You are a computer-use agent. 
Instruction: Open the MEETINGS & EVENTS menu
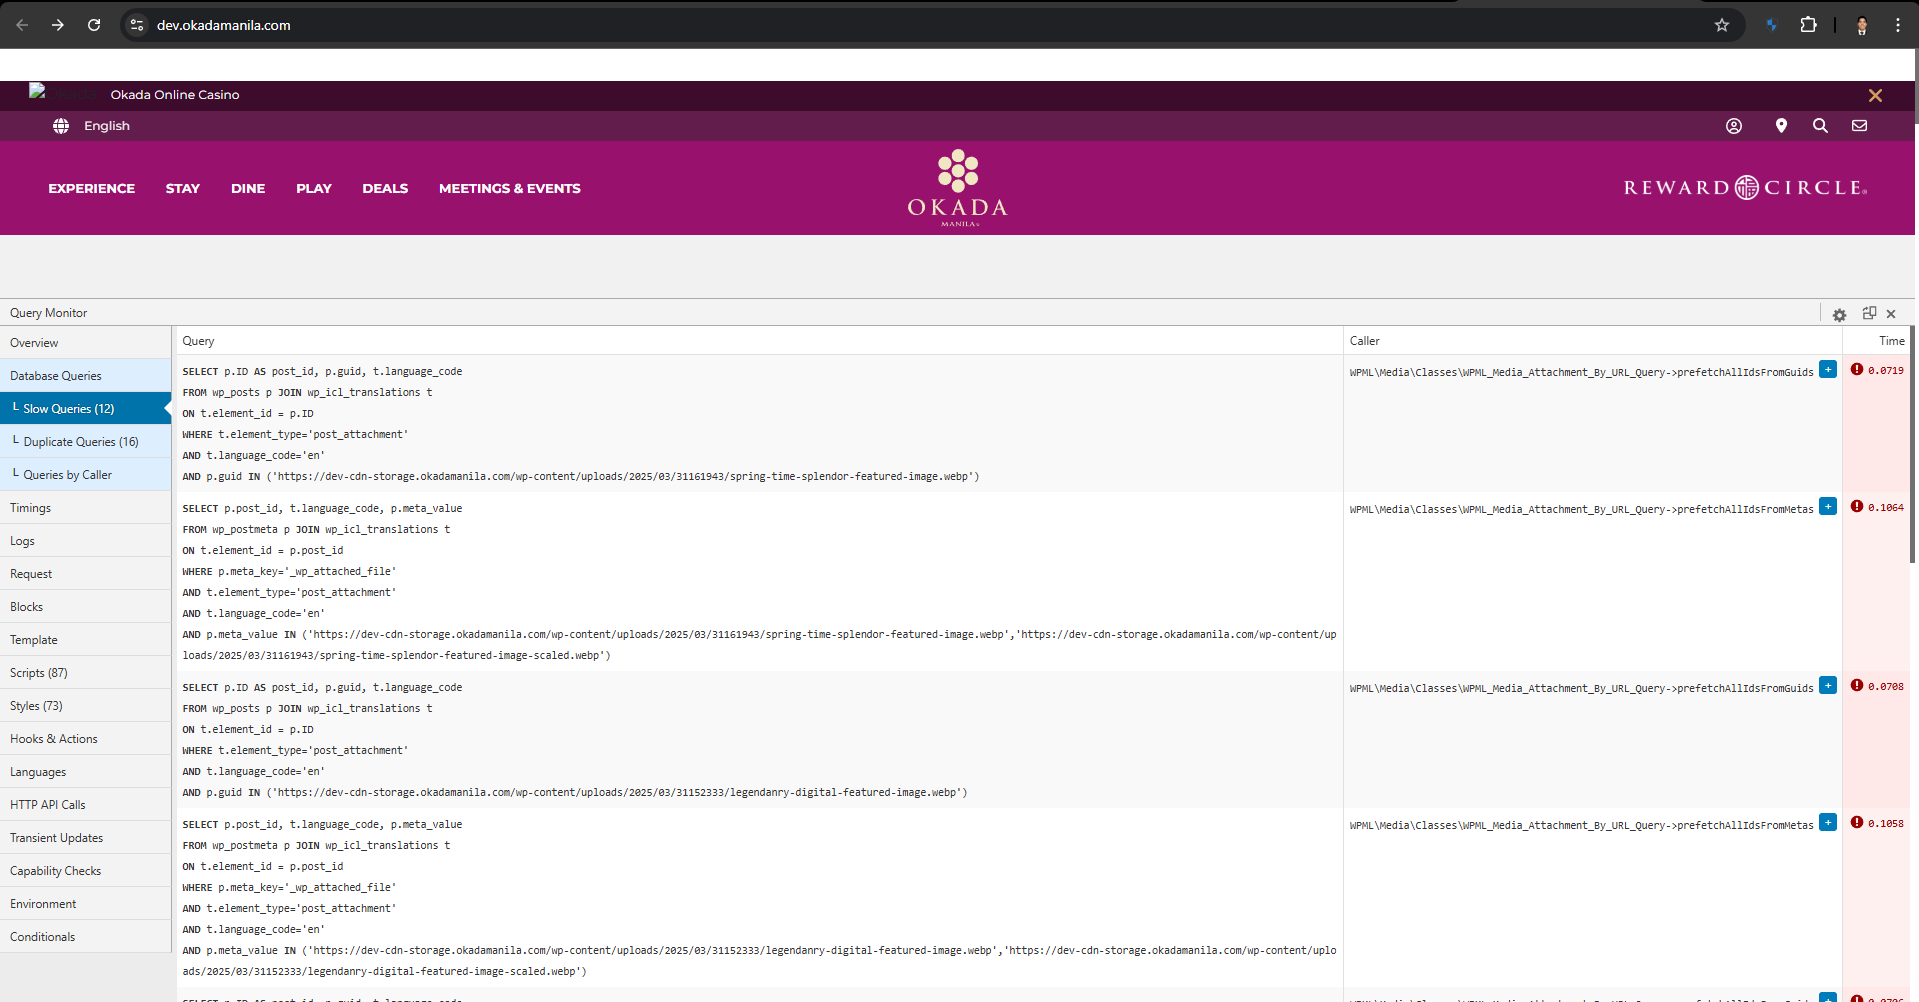point(510,188)
